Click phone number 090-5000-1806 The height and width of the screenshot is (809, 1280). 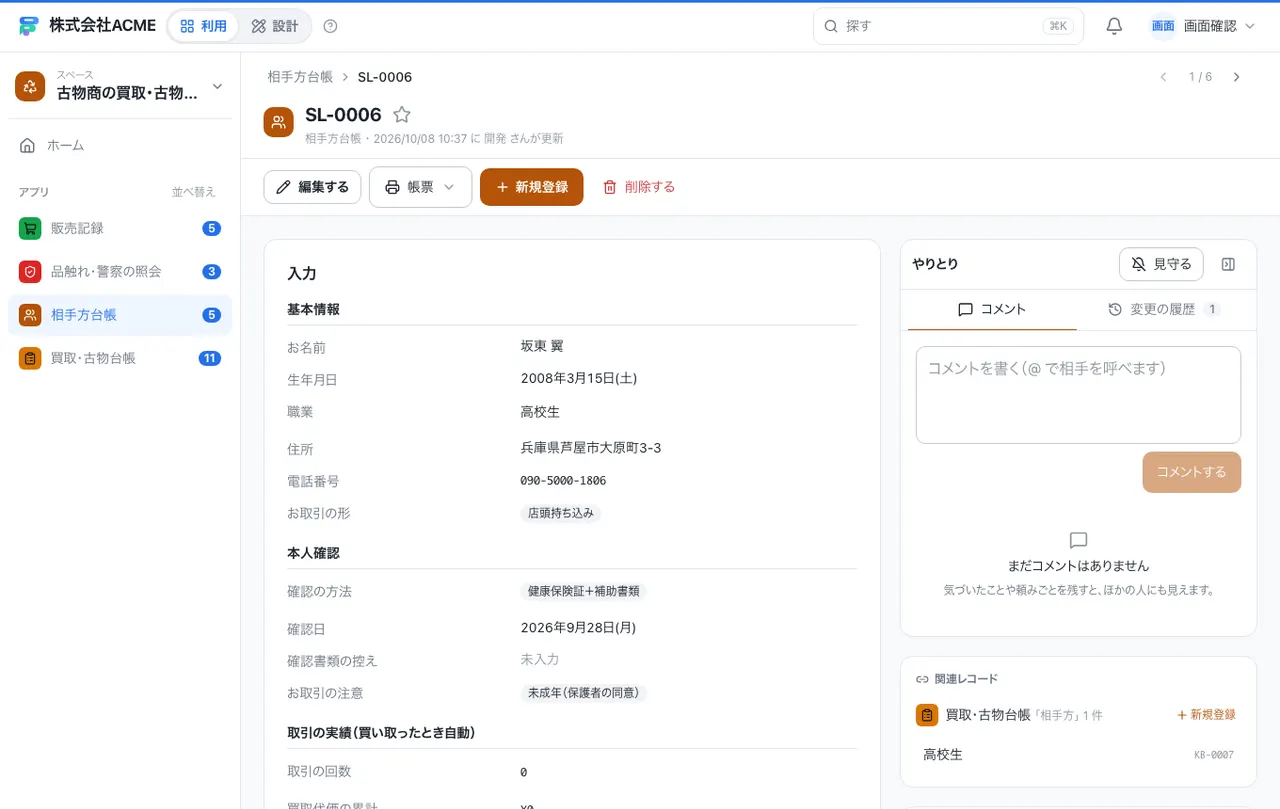(563, 481)
